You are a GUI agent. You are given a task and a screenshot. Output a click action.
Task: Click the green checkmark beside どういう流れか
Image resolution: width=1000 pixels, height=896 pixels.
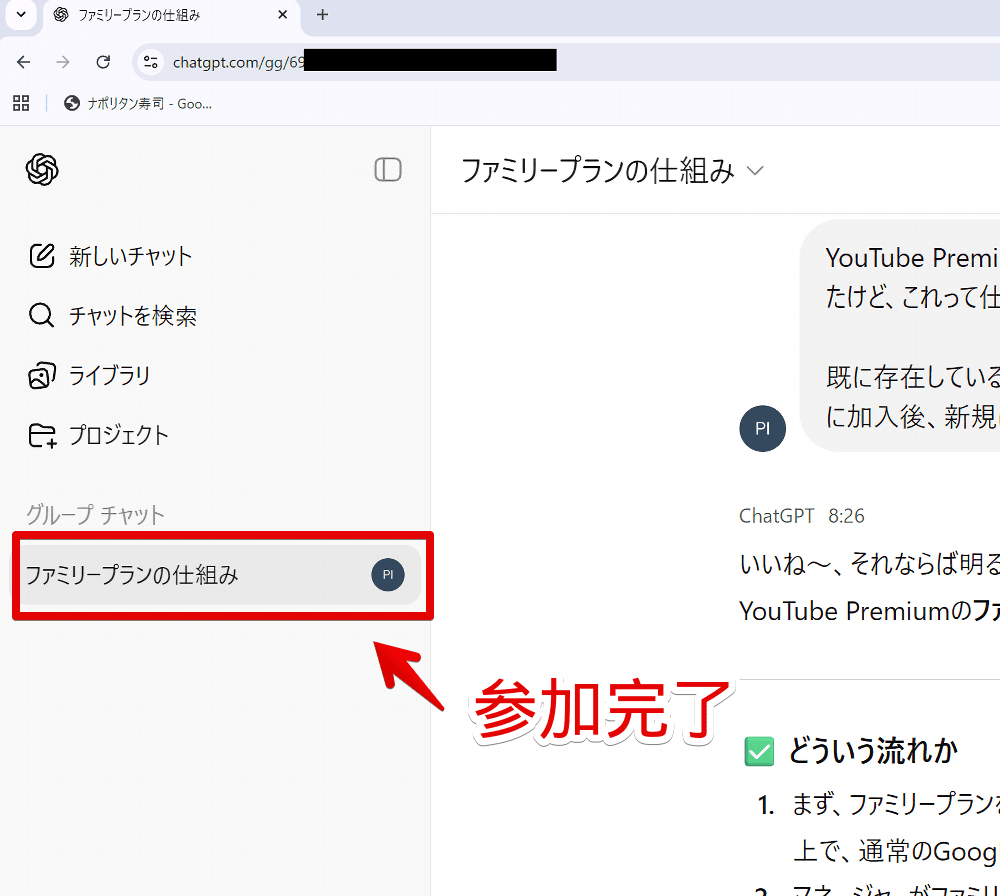tap(759, 751)
